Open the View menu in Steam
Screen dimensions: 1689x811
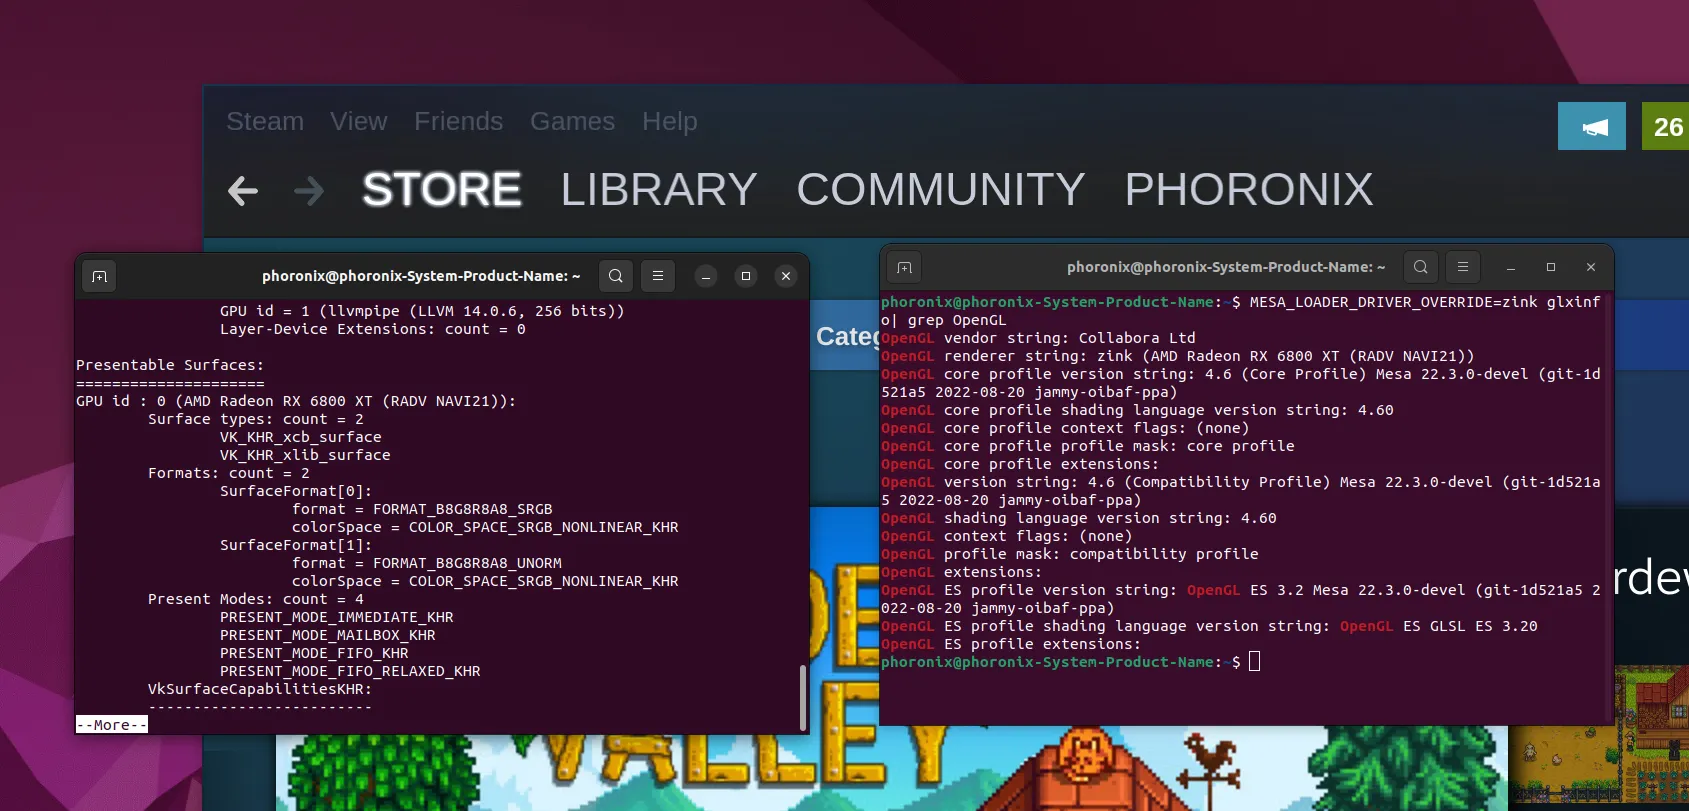pyautogui.click(x=358, y=121)
